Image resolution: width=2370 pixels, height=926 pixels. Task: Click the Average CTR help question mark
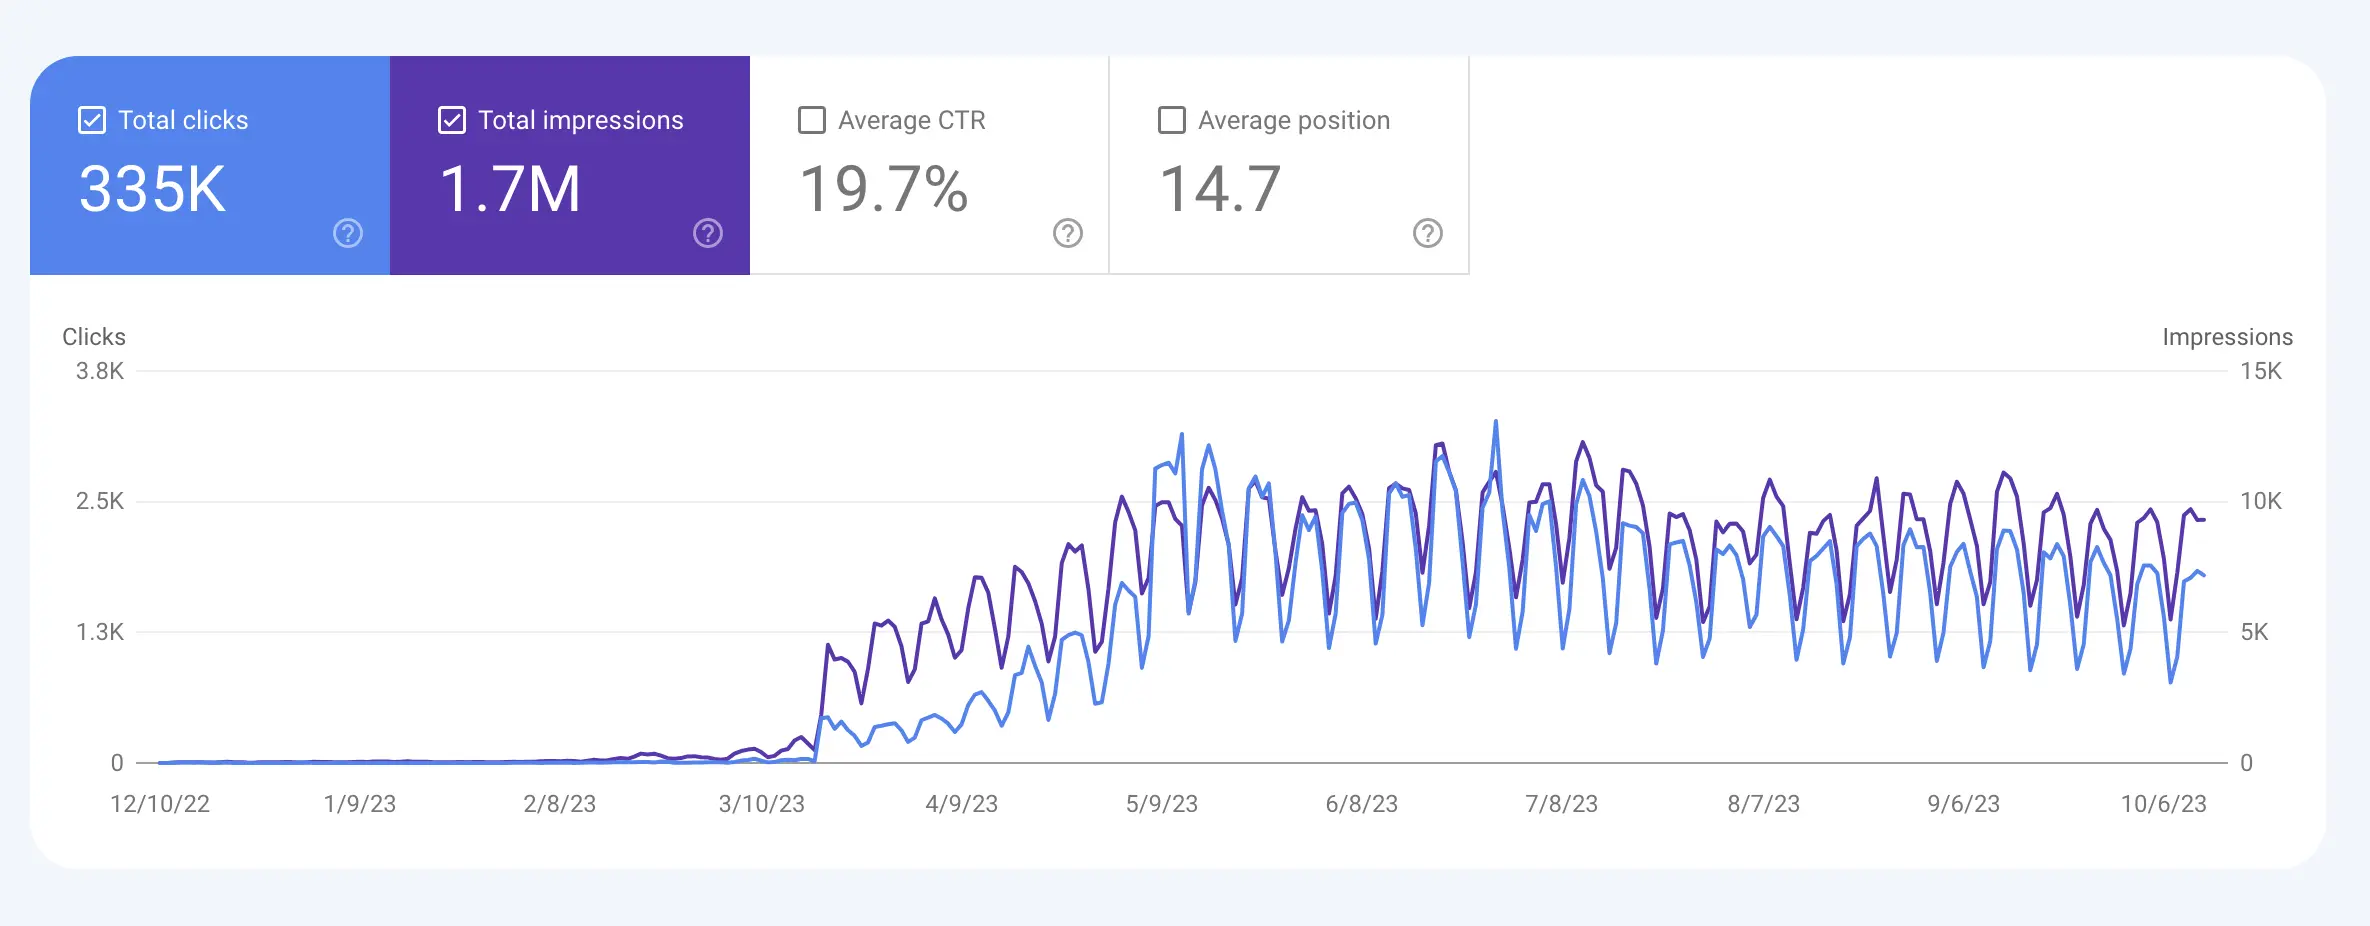1067,233
